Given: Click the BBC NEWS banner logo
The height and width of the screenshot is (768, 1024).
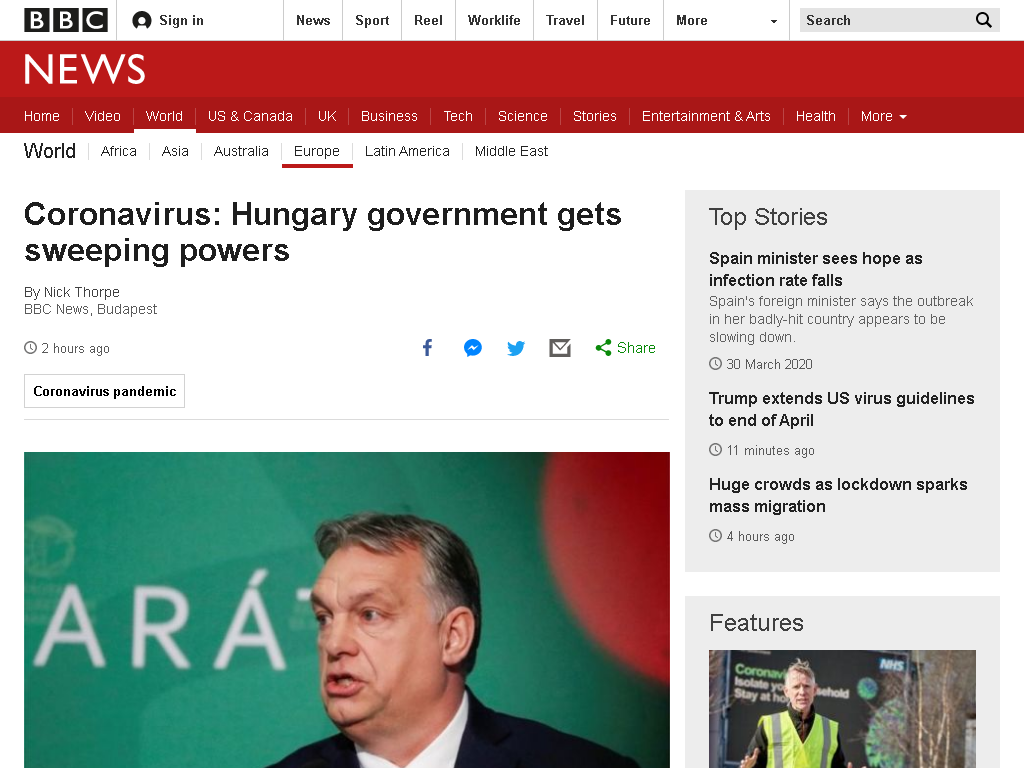Looking at the screenshot, I should [x=85, y=69].
